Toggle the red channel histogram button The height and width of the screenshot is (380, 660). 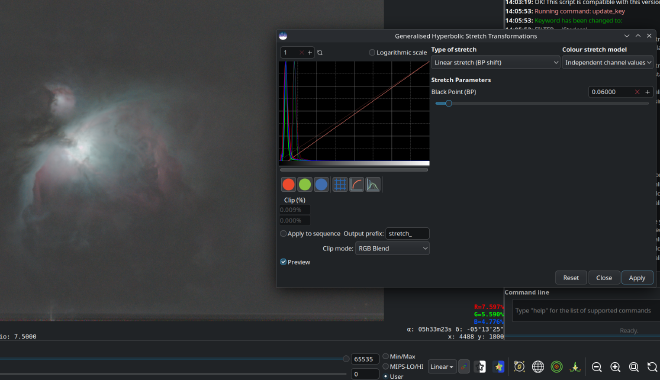pos(288,184)
